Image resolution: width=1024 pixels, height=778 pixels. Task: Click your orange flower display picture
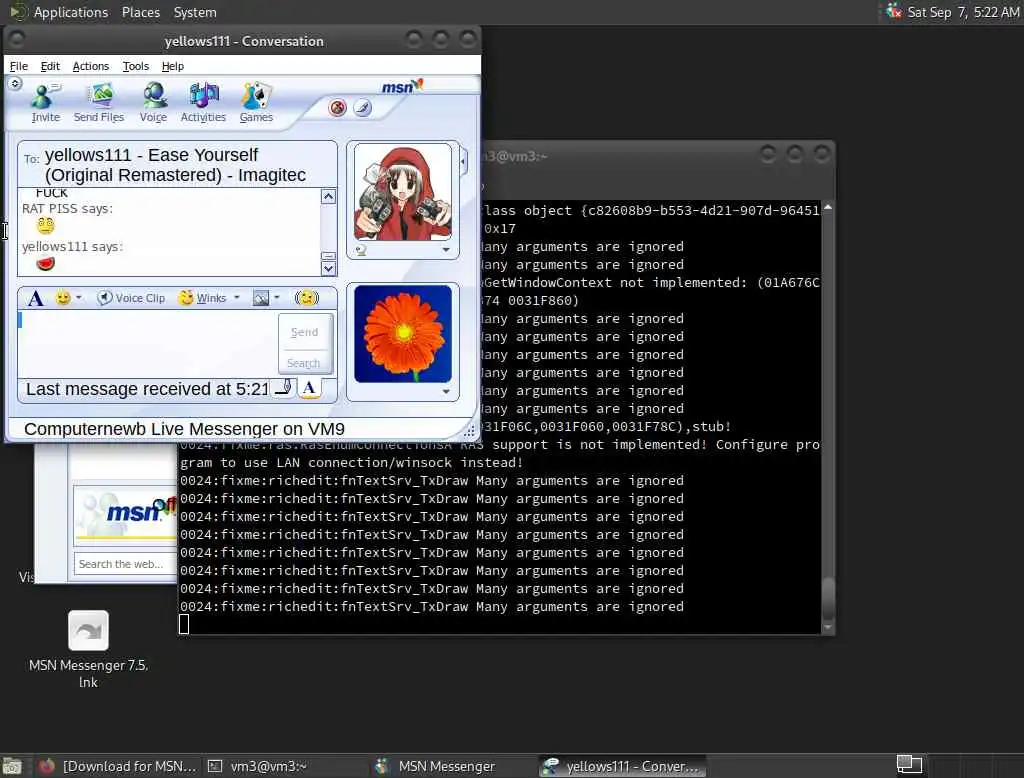point(402,334)
